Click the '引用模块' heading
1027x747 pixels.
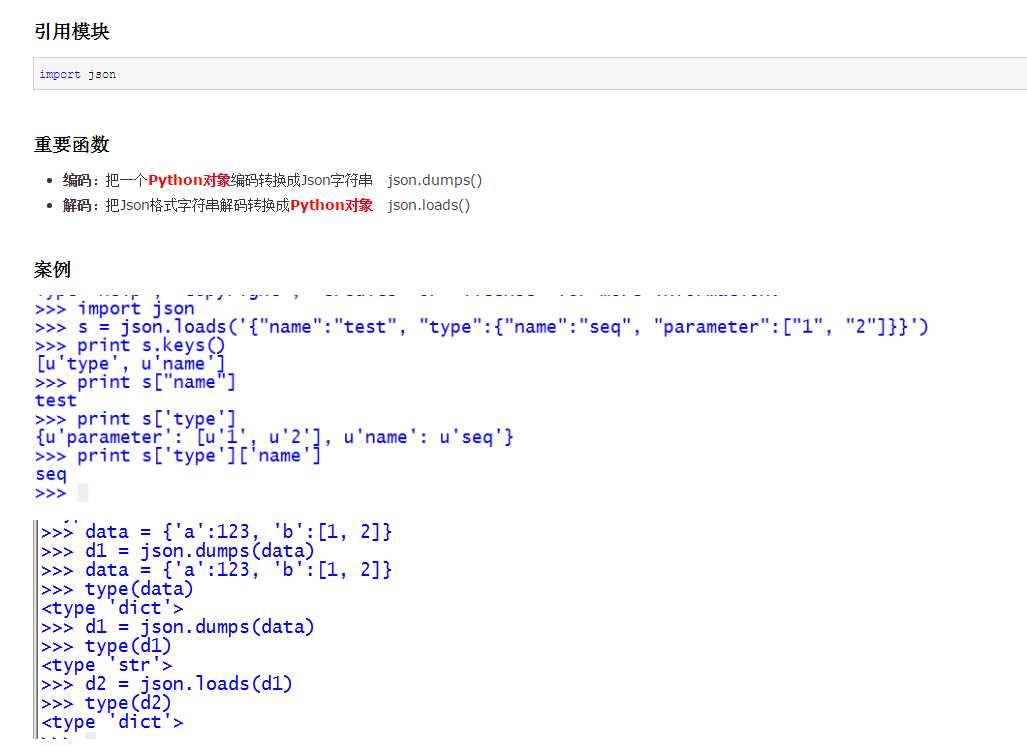click(71, 31)
